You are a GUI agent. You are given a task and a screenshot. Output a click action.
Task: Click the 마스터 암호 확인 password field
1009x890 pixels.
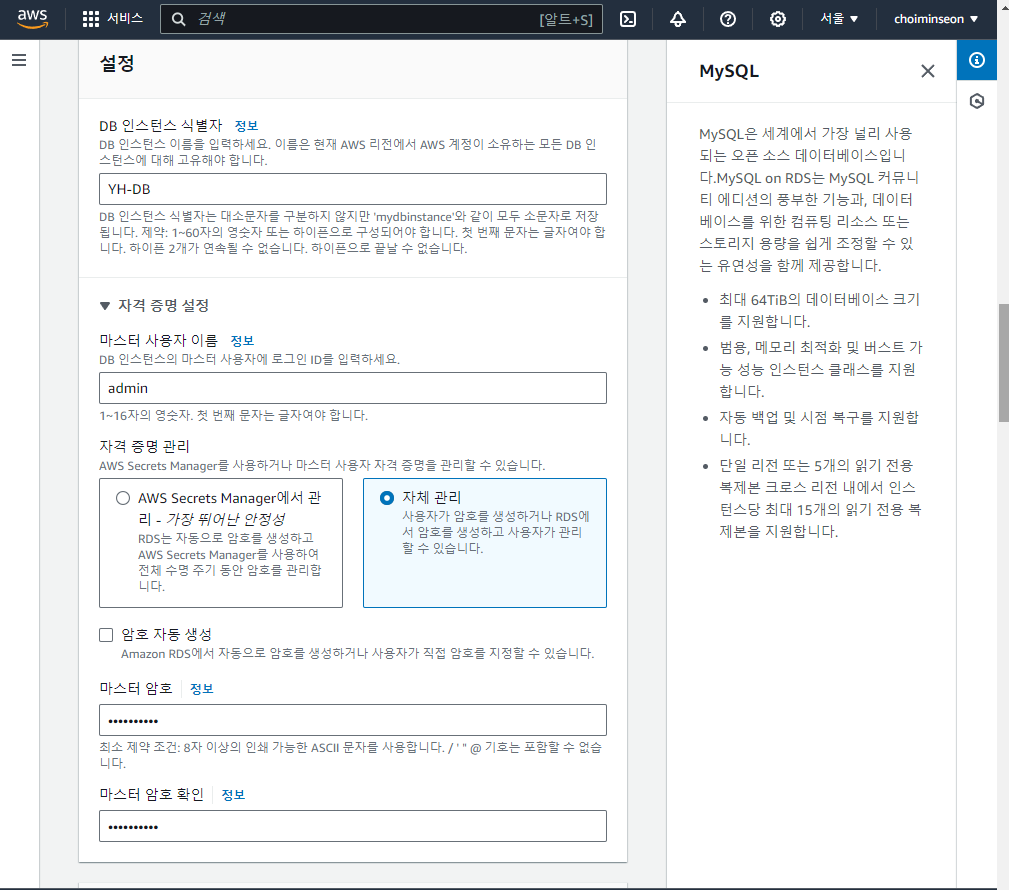tap(353, 826)
